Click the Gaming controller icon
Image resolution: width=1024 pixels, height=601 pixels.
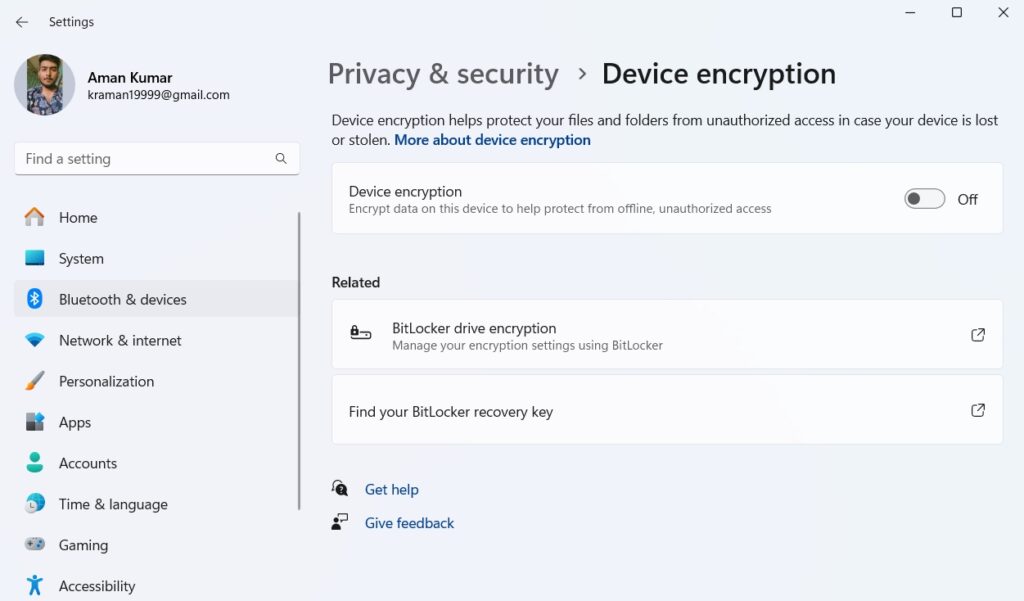coord(35,544)
